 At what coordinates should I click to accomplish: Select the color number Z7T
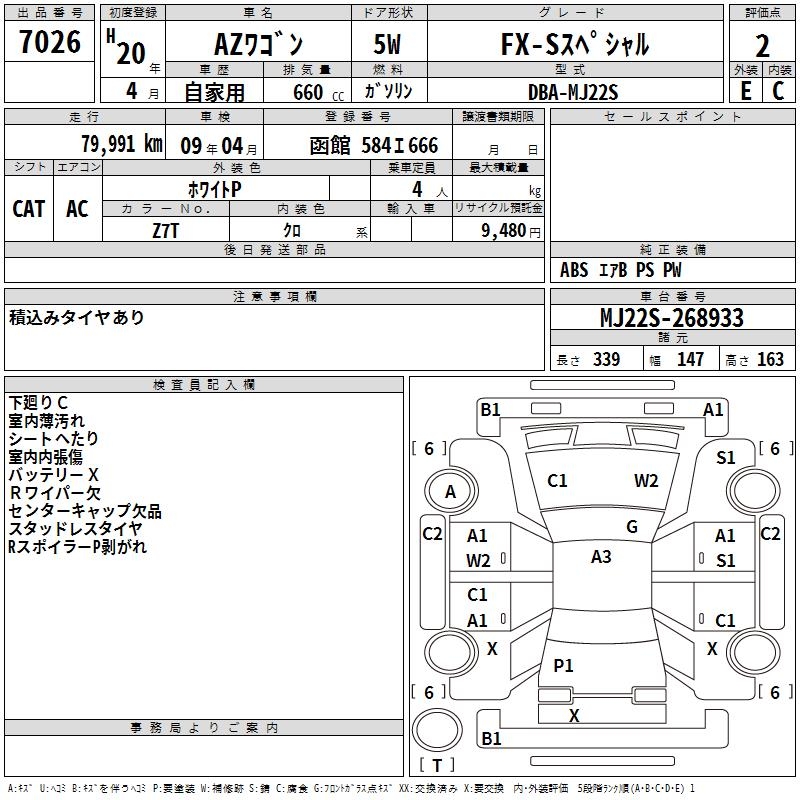coord(165,231)
